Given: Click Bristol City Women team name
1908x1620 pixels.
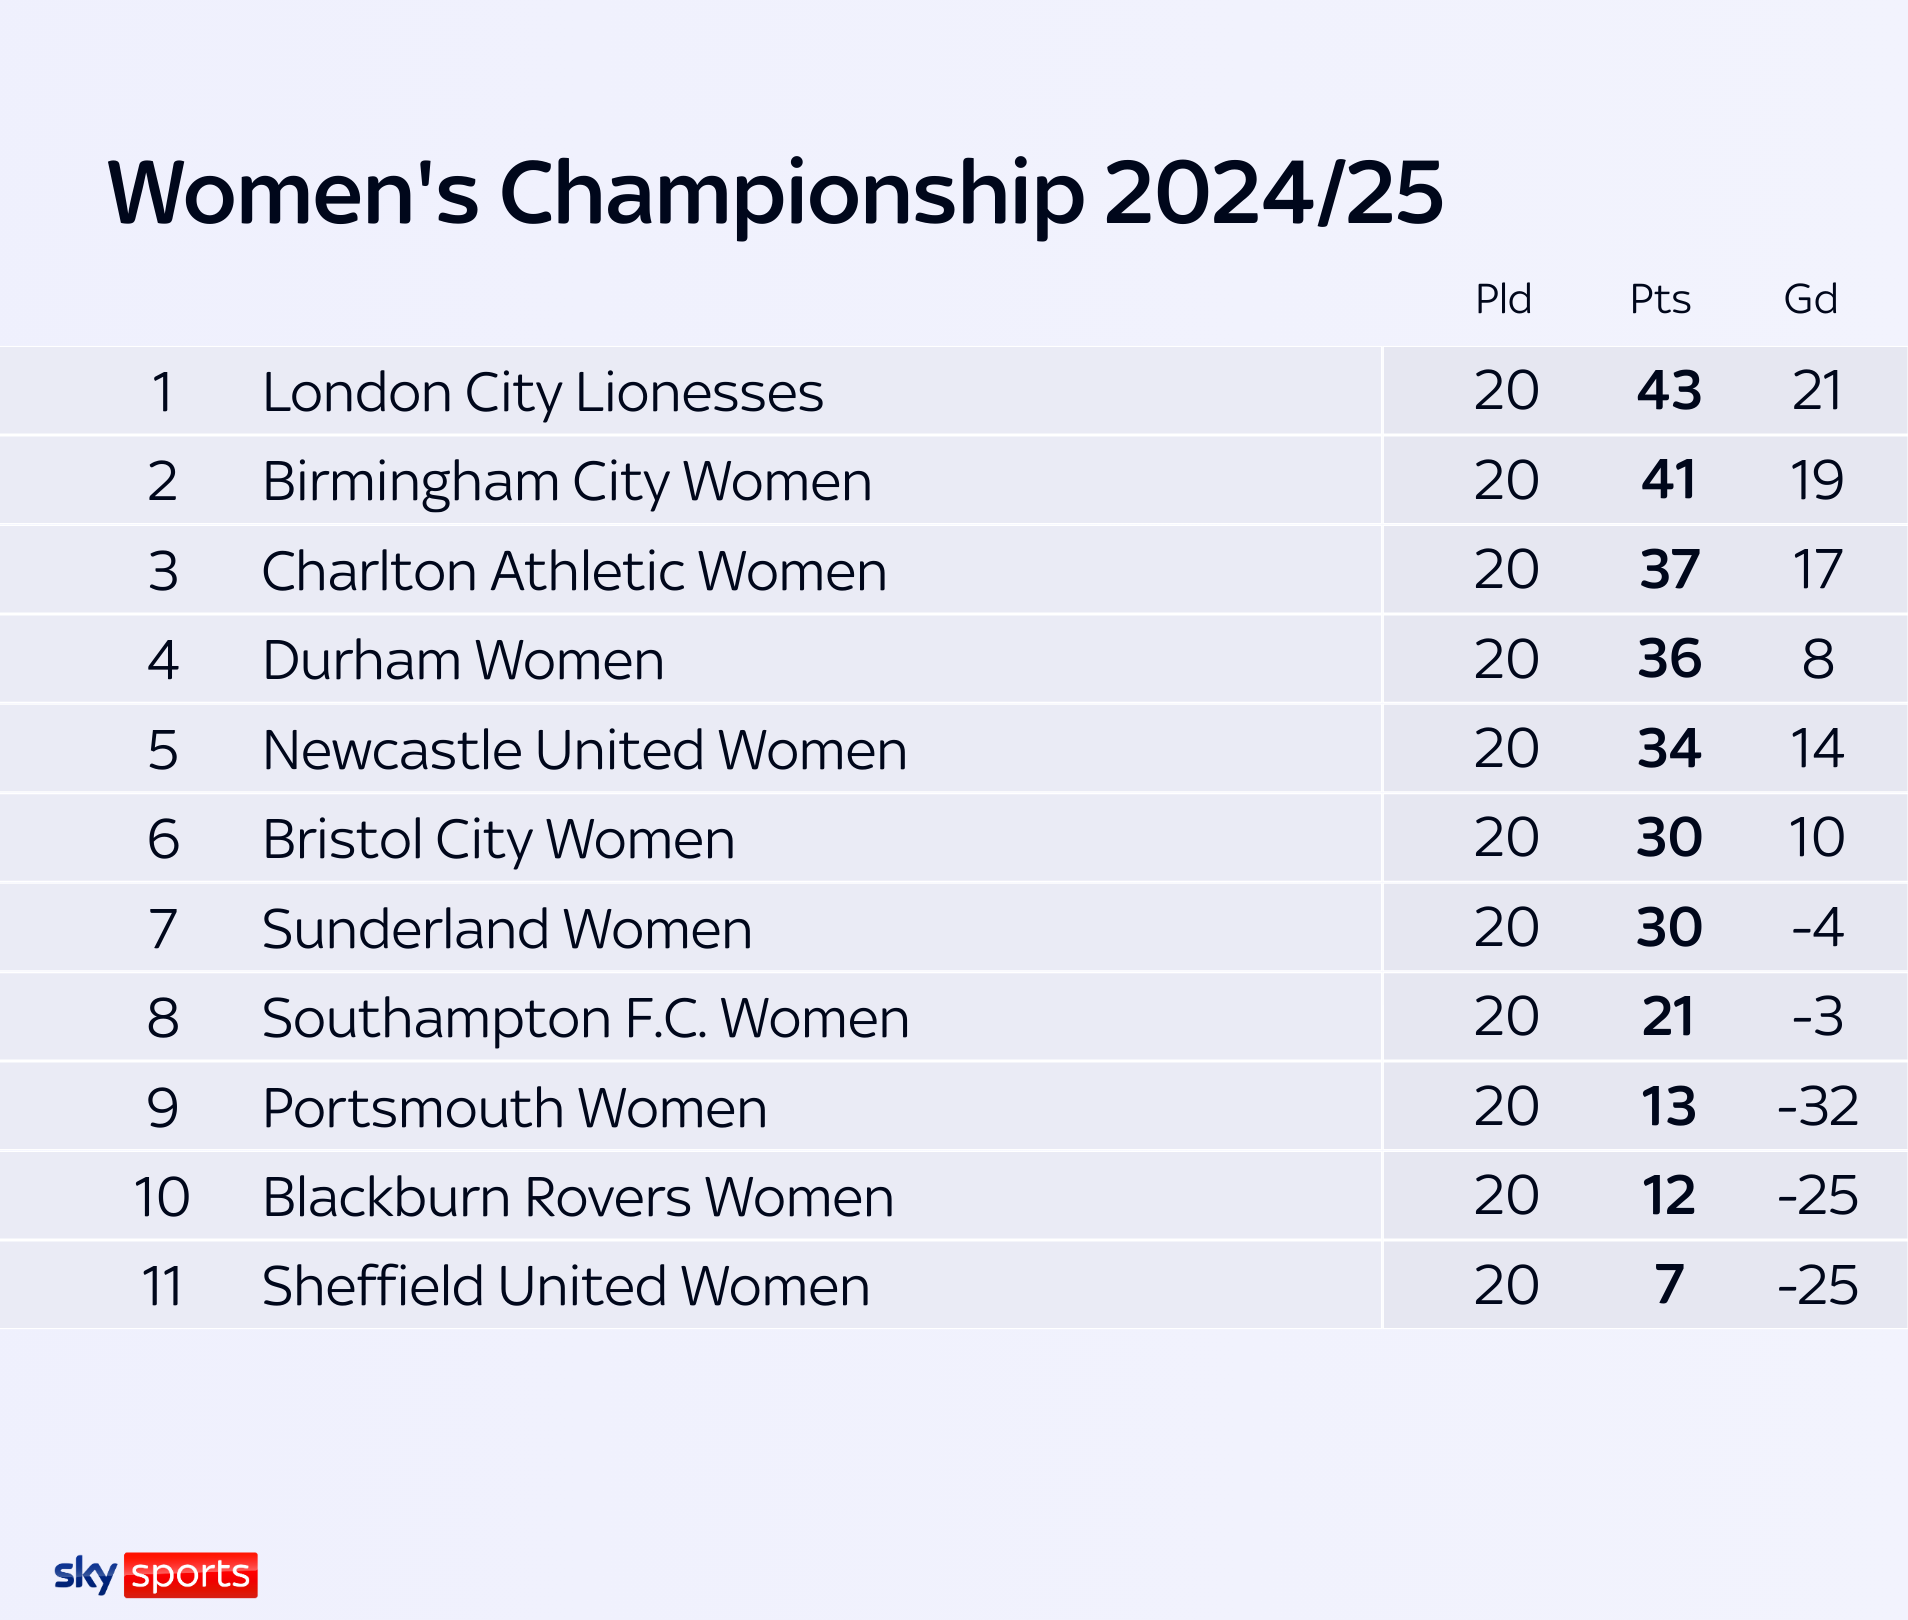Looking at the screenshot, I should (498, 839).
